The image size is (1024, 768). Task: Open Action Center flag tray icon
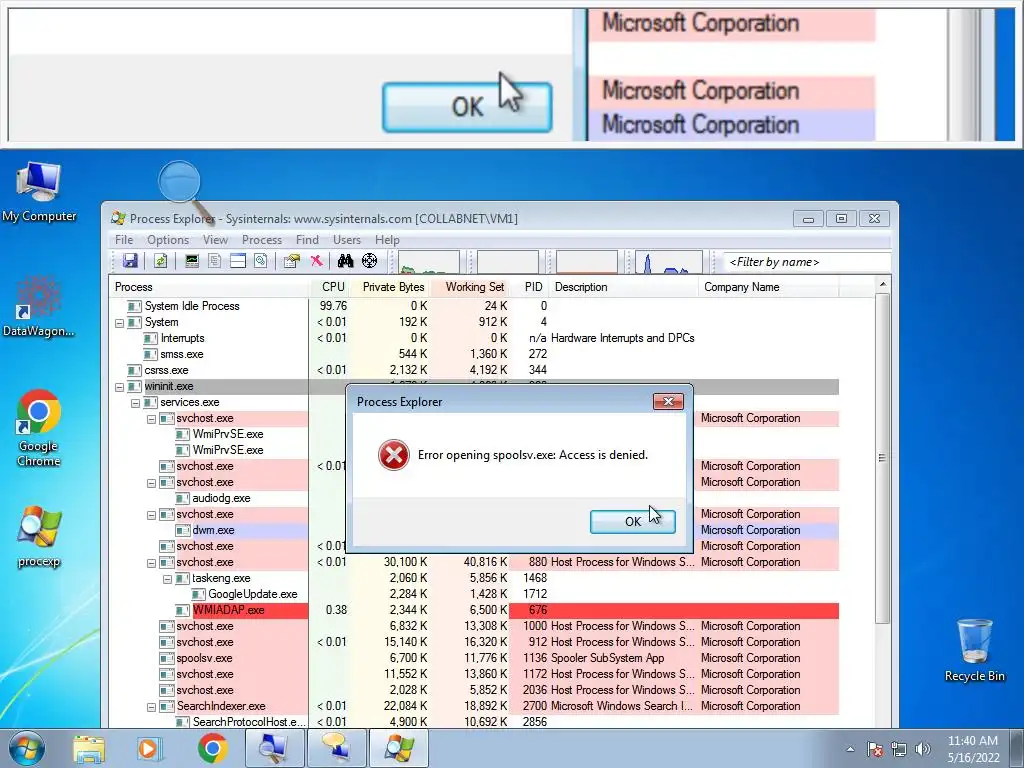[x=875, y=749]
